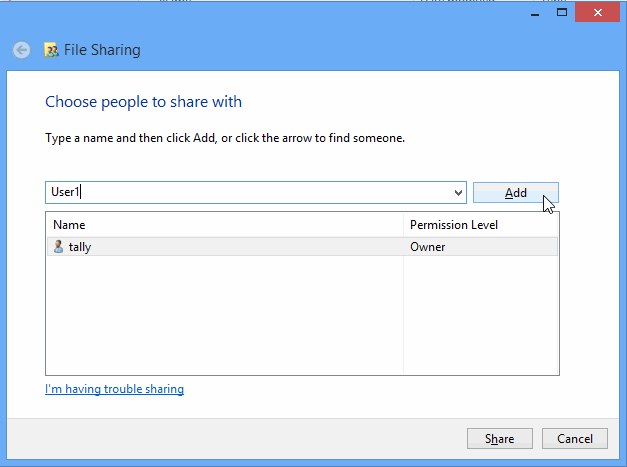Click the "Choose people to share with" heading

point(144,102)
